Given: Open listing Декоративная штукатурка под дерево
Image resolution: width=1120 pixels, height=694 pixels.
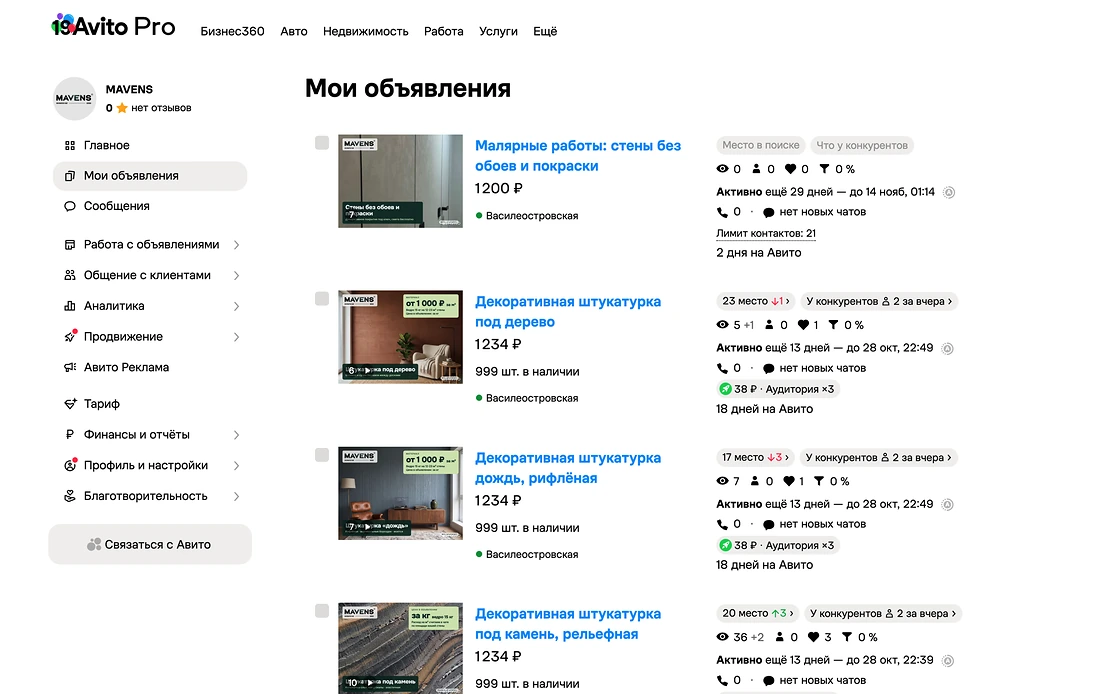Looking at the screenshot, I should point(568,312).
